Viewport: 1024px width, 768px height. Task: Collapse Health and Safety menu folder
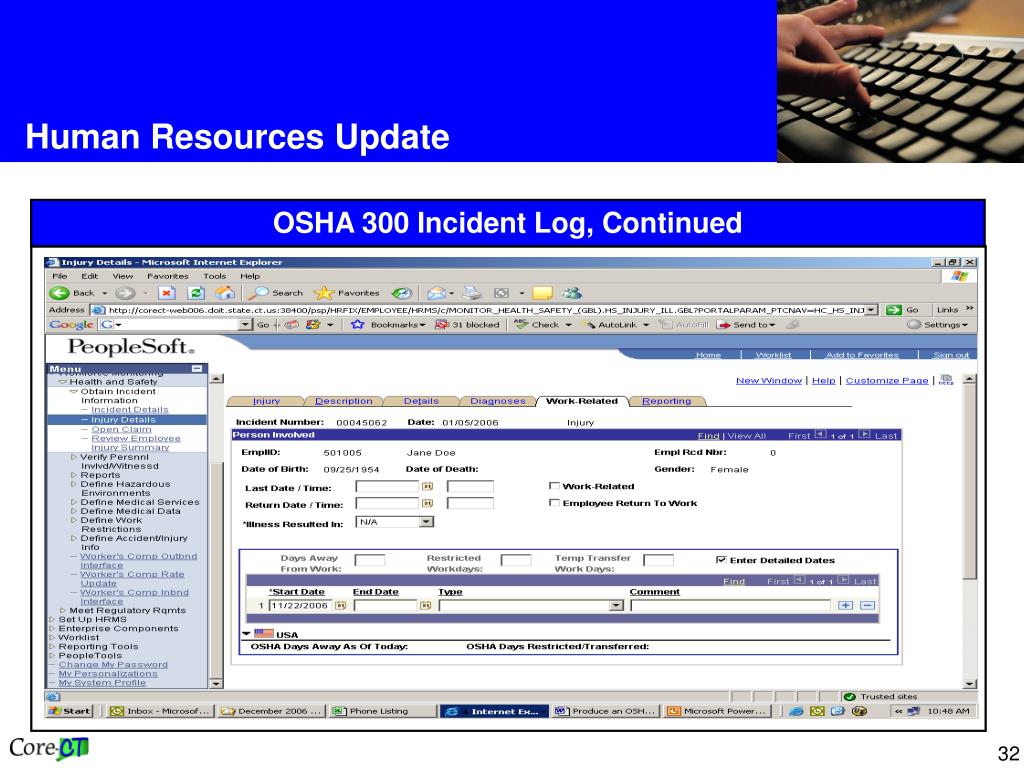click(63, 382)
